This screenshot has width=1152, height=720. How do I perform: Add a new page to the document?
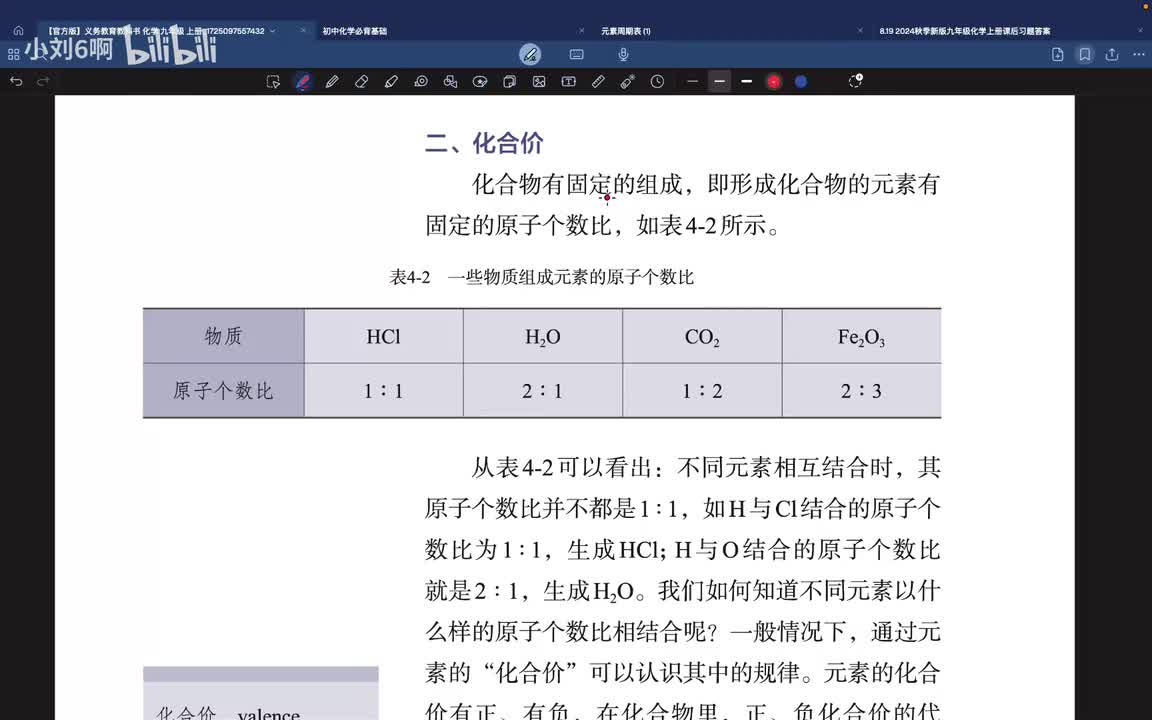click(1058, 54)
